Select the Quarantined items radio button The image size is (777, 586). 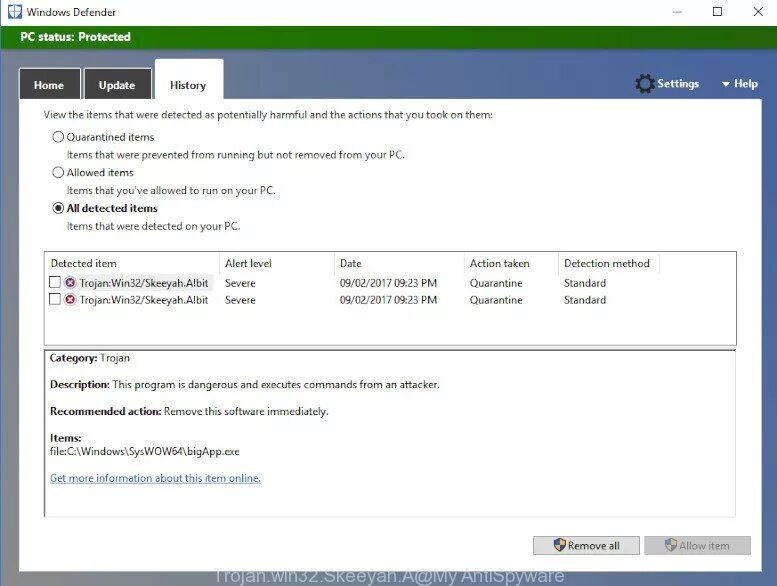(x=58, y=137)
